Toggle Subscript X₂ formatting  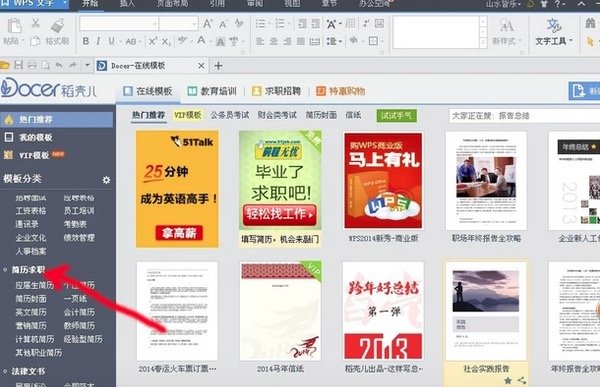166,41
